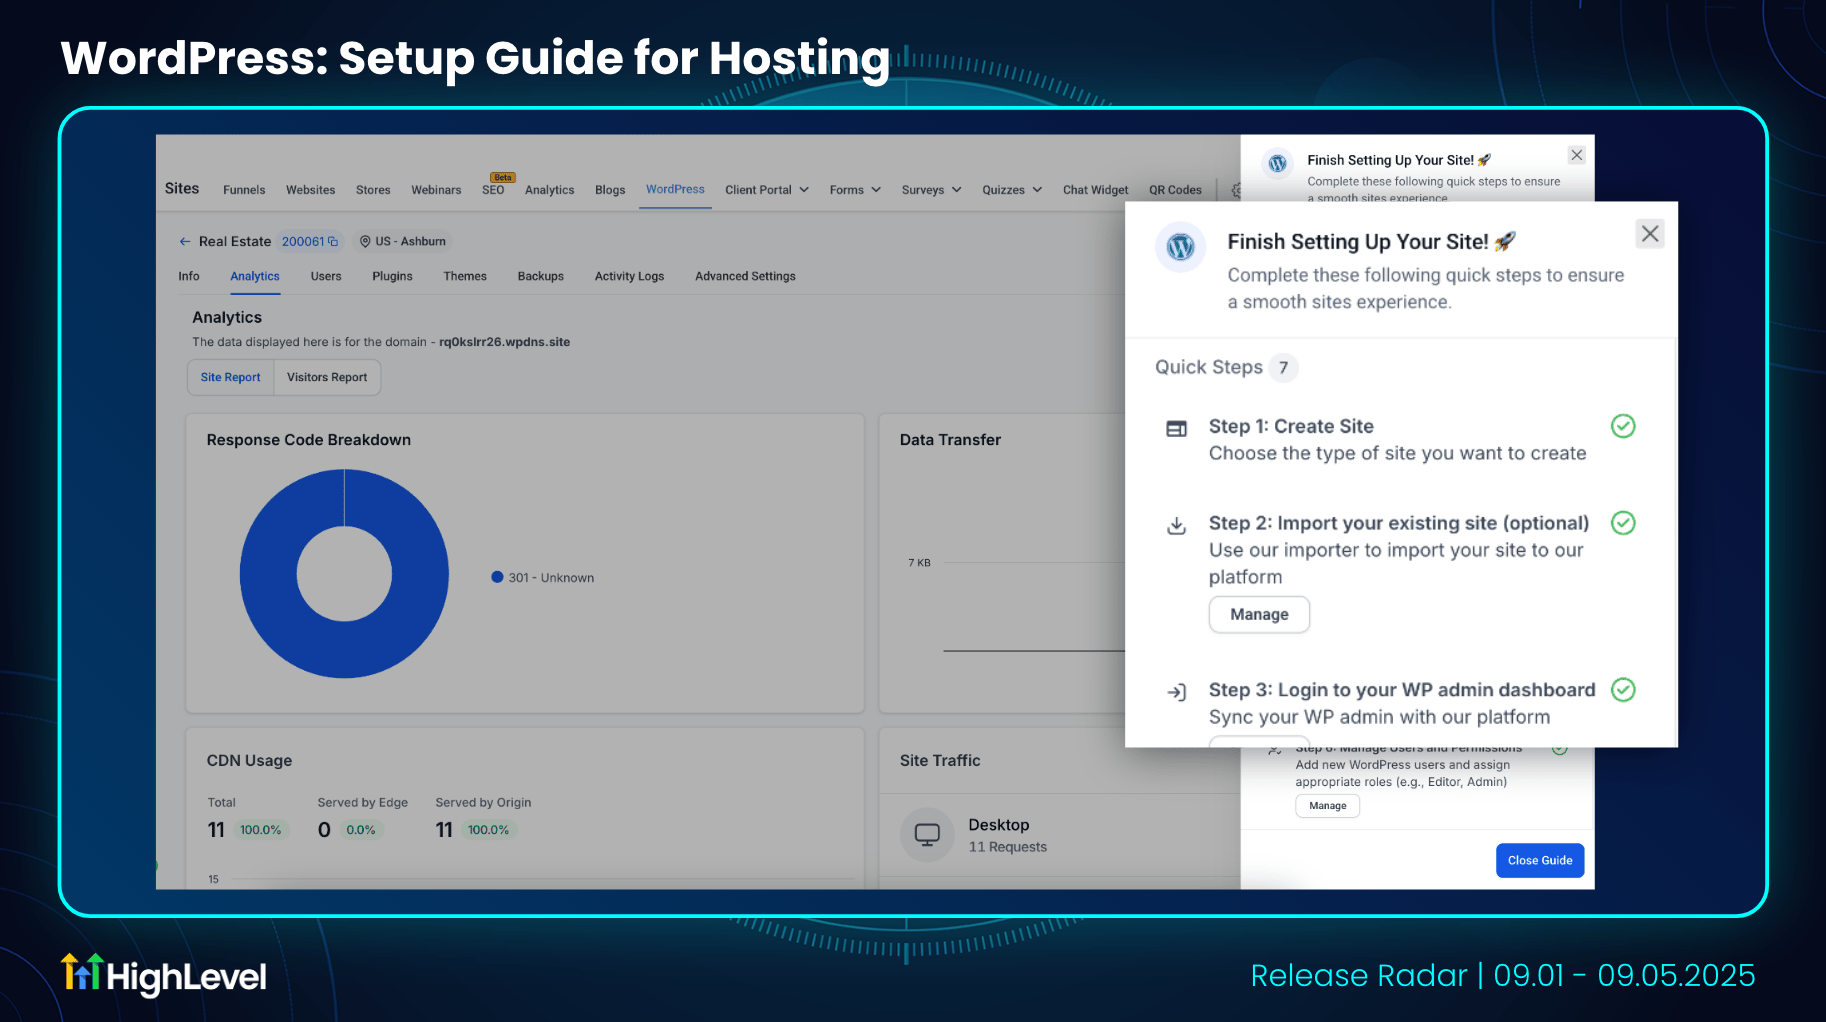This screenshot has width=1826, height=1022.
Task: Click the Served by Origin 100.0% badge
Action: (489, 830)
